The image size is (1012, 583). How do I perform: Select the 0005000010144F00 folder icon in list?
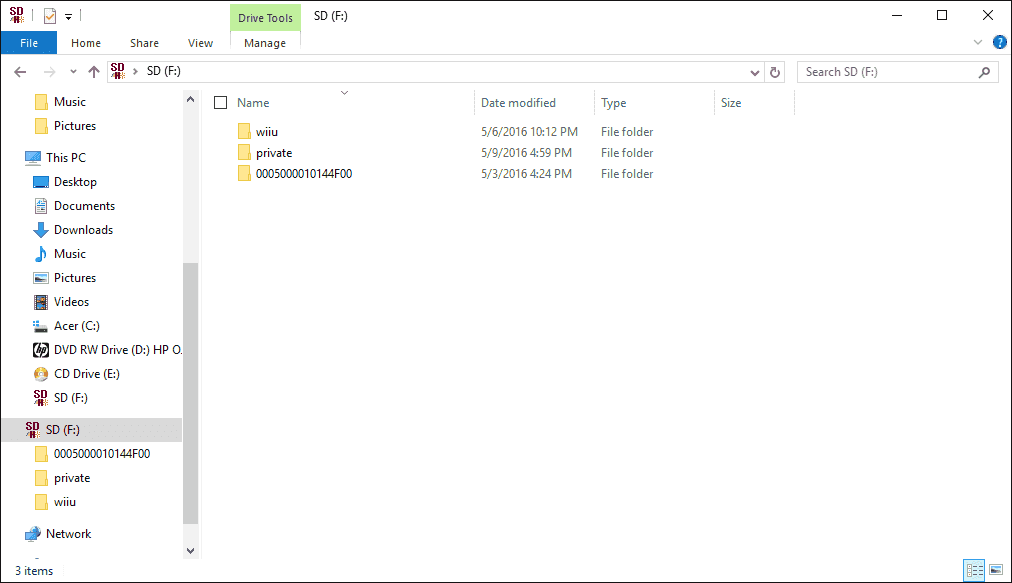[244, 174]
